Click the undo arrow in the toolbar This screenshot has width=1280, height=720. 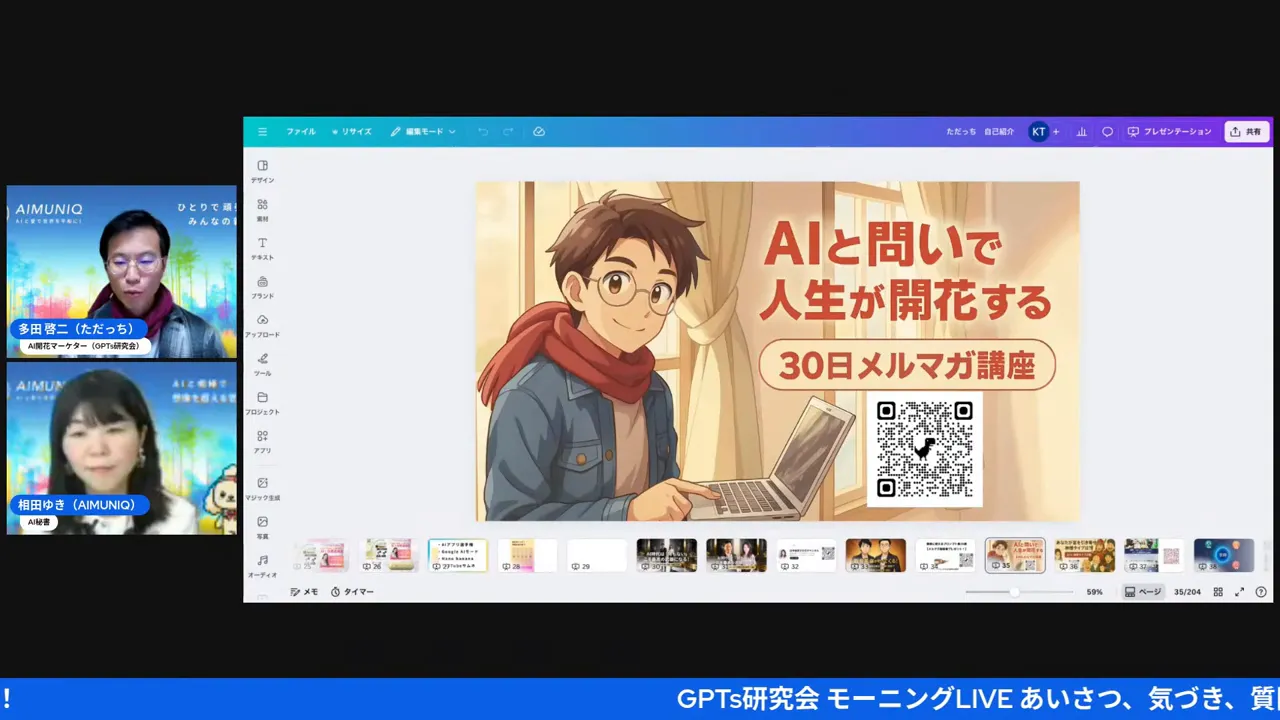pyautogui.click(x=481, y=131)
